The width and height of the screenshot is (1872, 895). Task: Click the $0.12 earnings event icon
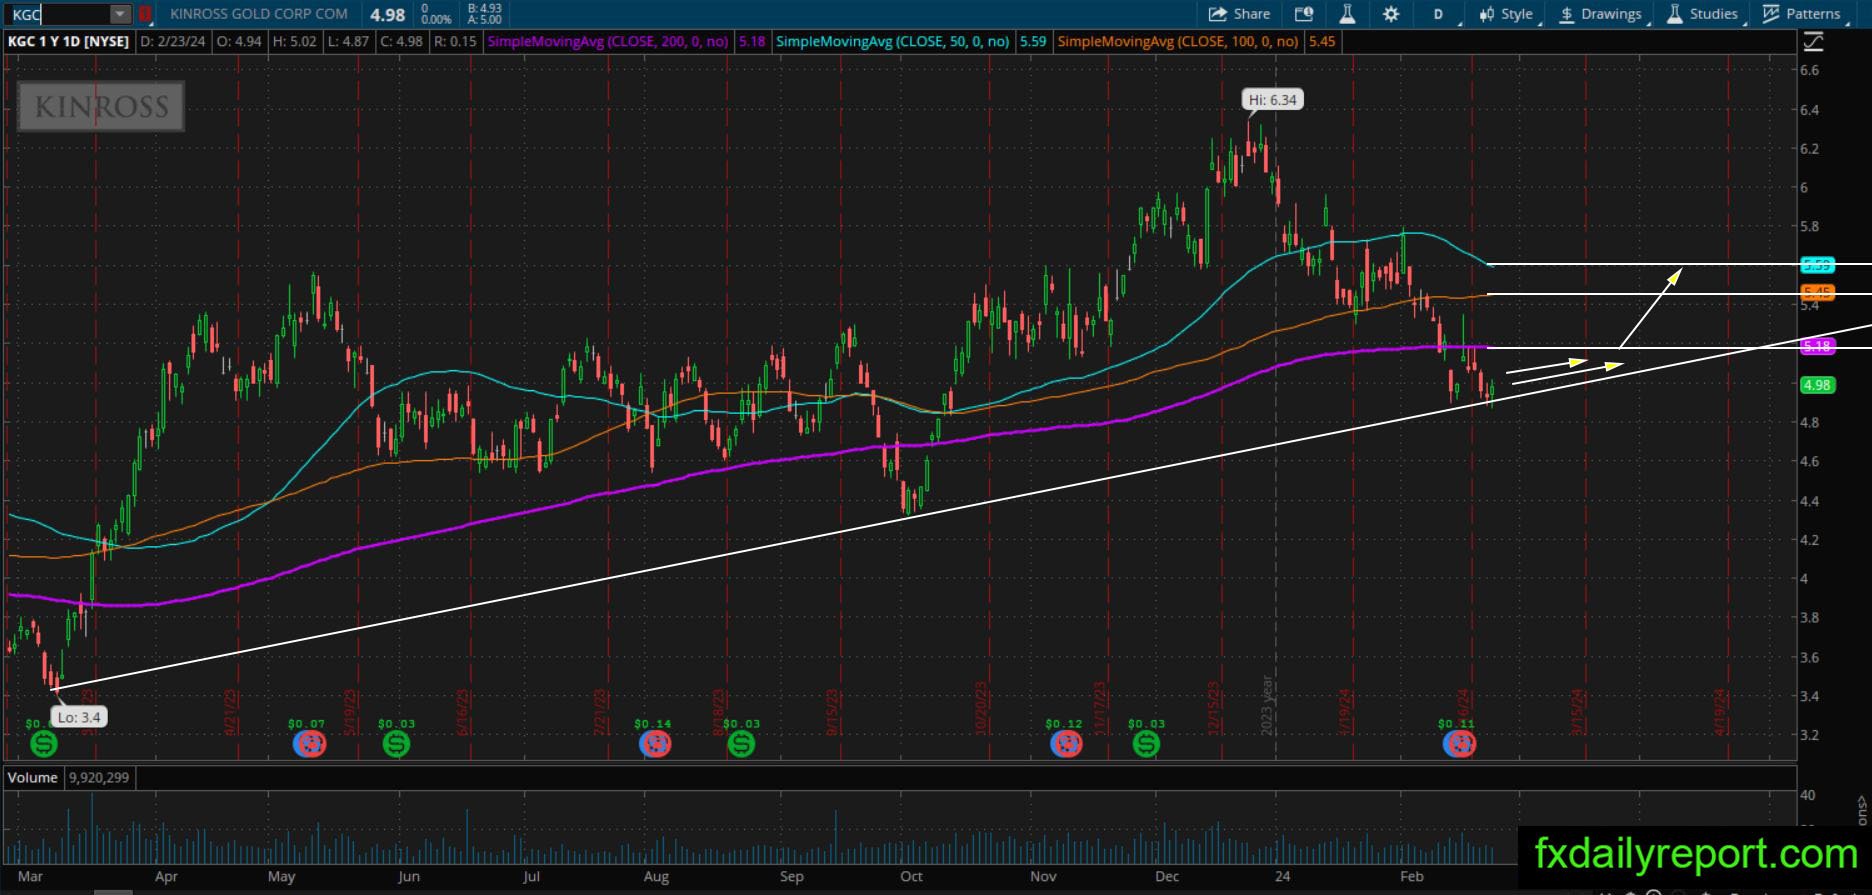click(1066, 743)
